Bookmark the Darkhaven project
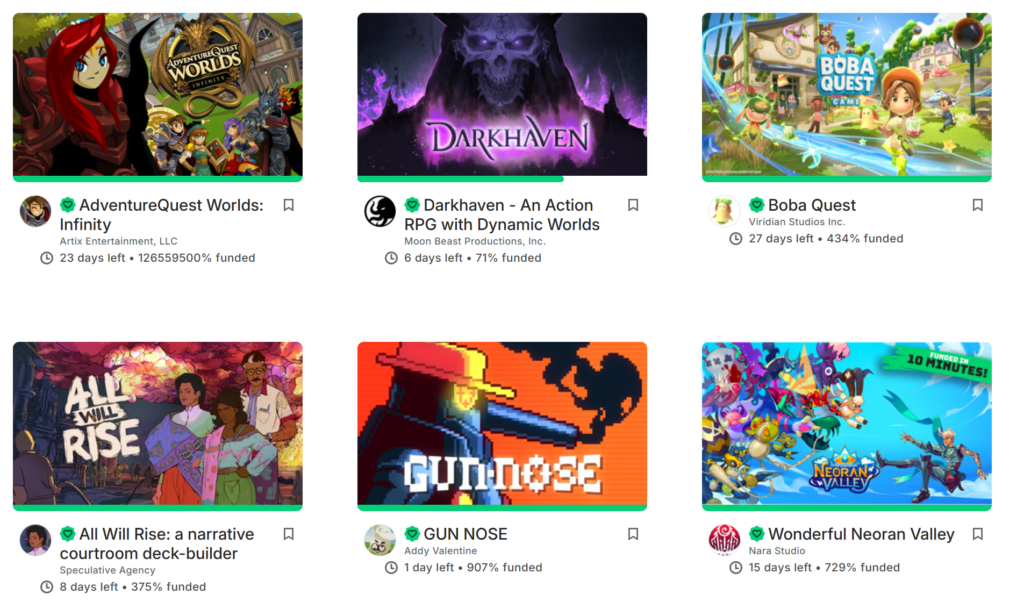The height and width of the screenshot is (602, 1024). click(x=633, y=205)
